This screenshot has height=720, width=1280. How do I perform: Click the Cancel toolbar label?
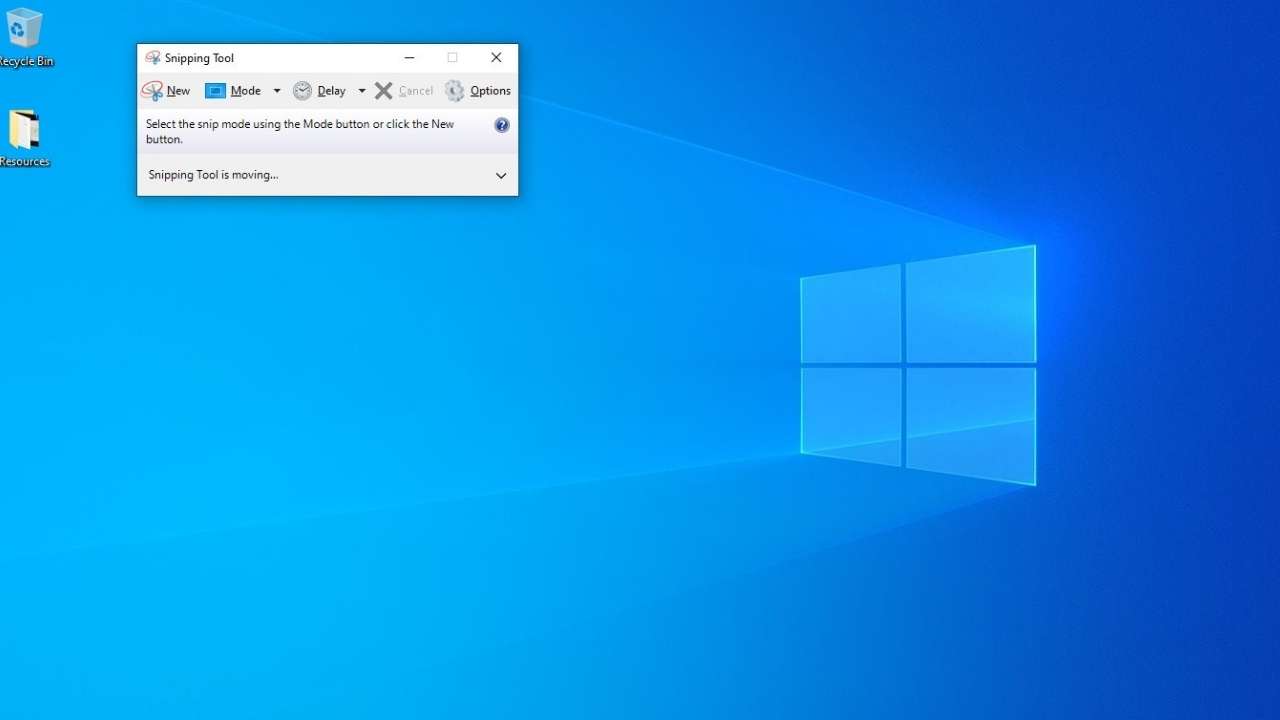click(x=416, y=91)
